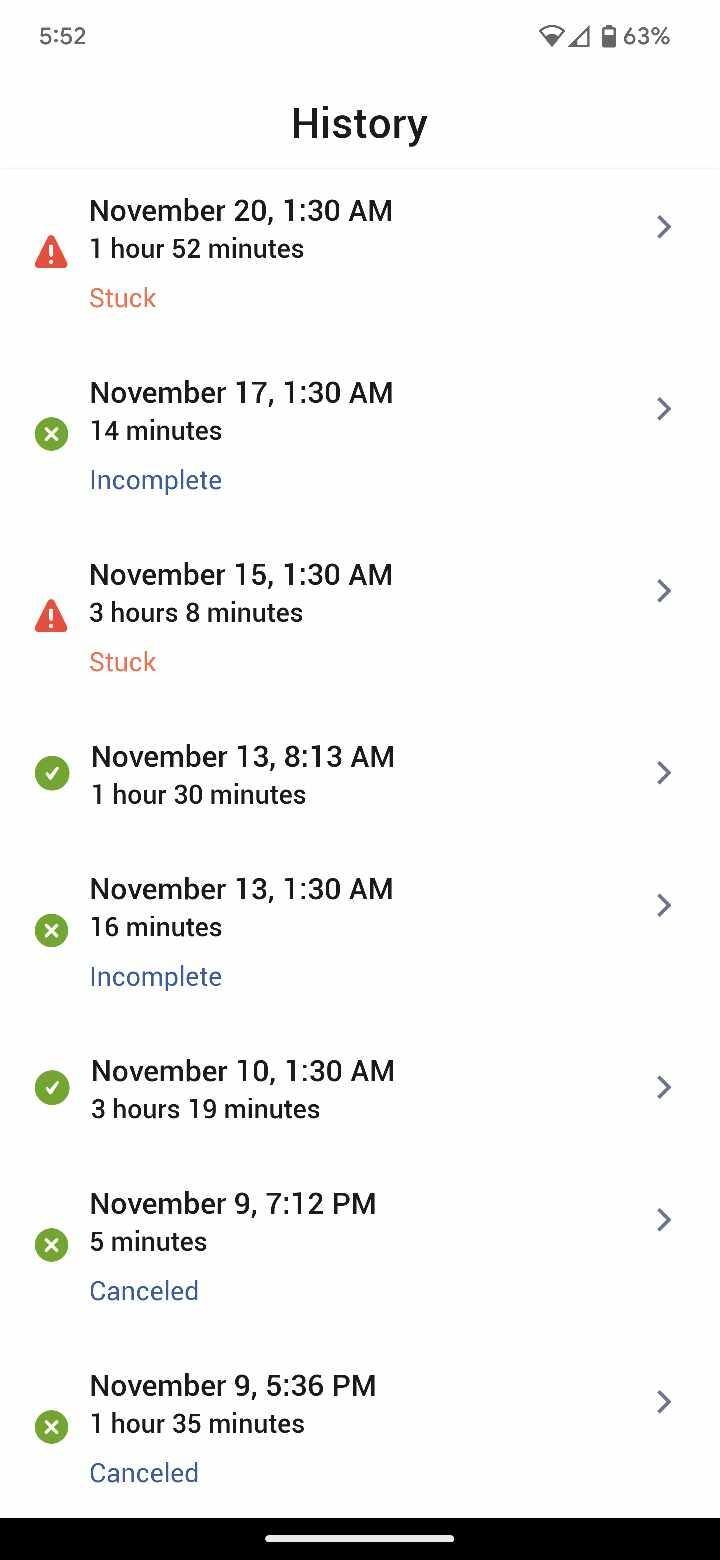Open details chevron for November 17 run

[663, 409]
